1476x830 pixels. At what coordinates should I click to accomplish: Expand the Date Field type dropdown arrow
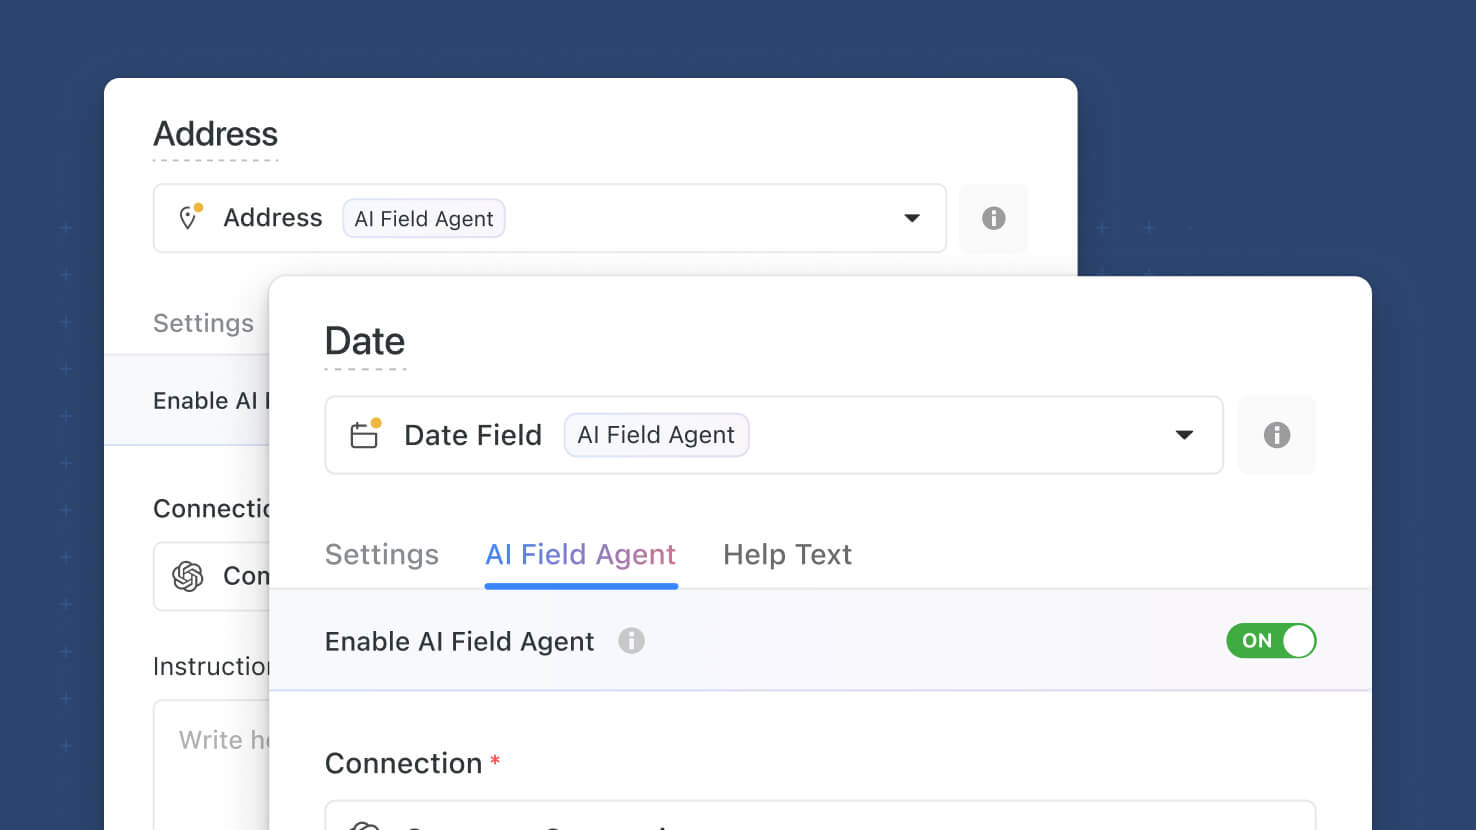1184,435
